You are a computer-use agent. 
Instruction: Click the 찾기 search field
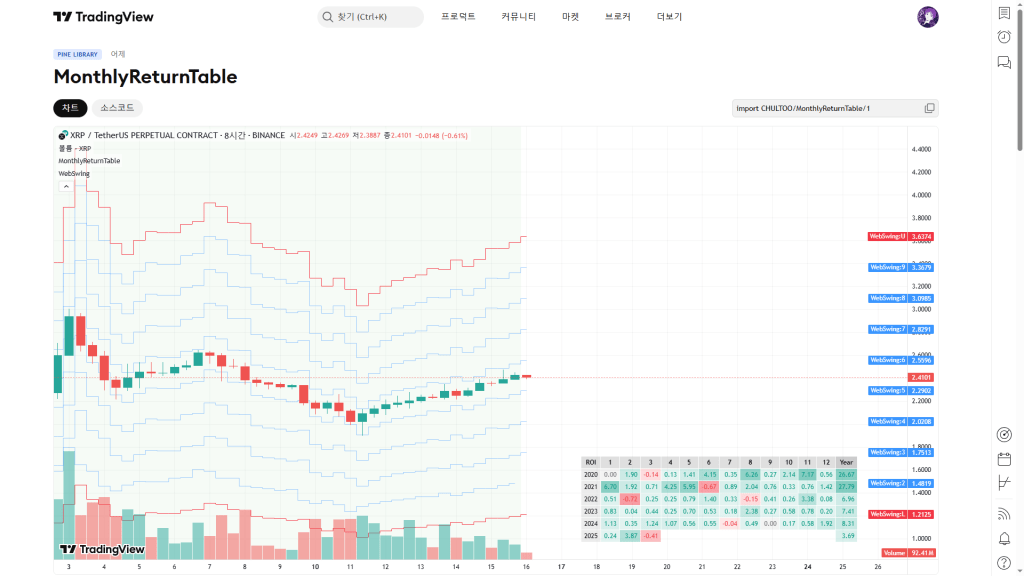370,17
